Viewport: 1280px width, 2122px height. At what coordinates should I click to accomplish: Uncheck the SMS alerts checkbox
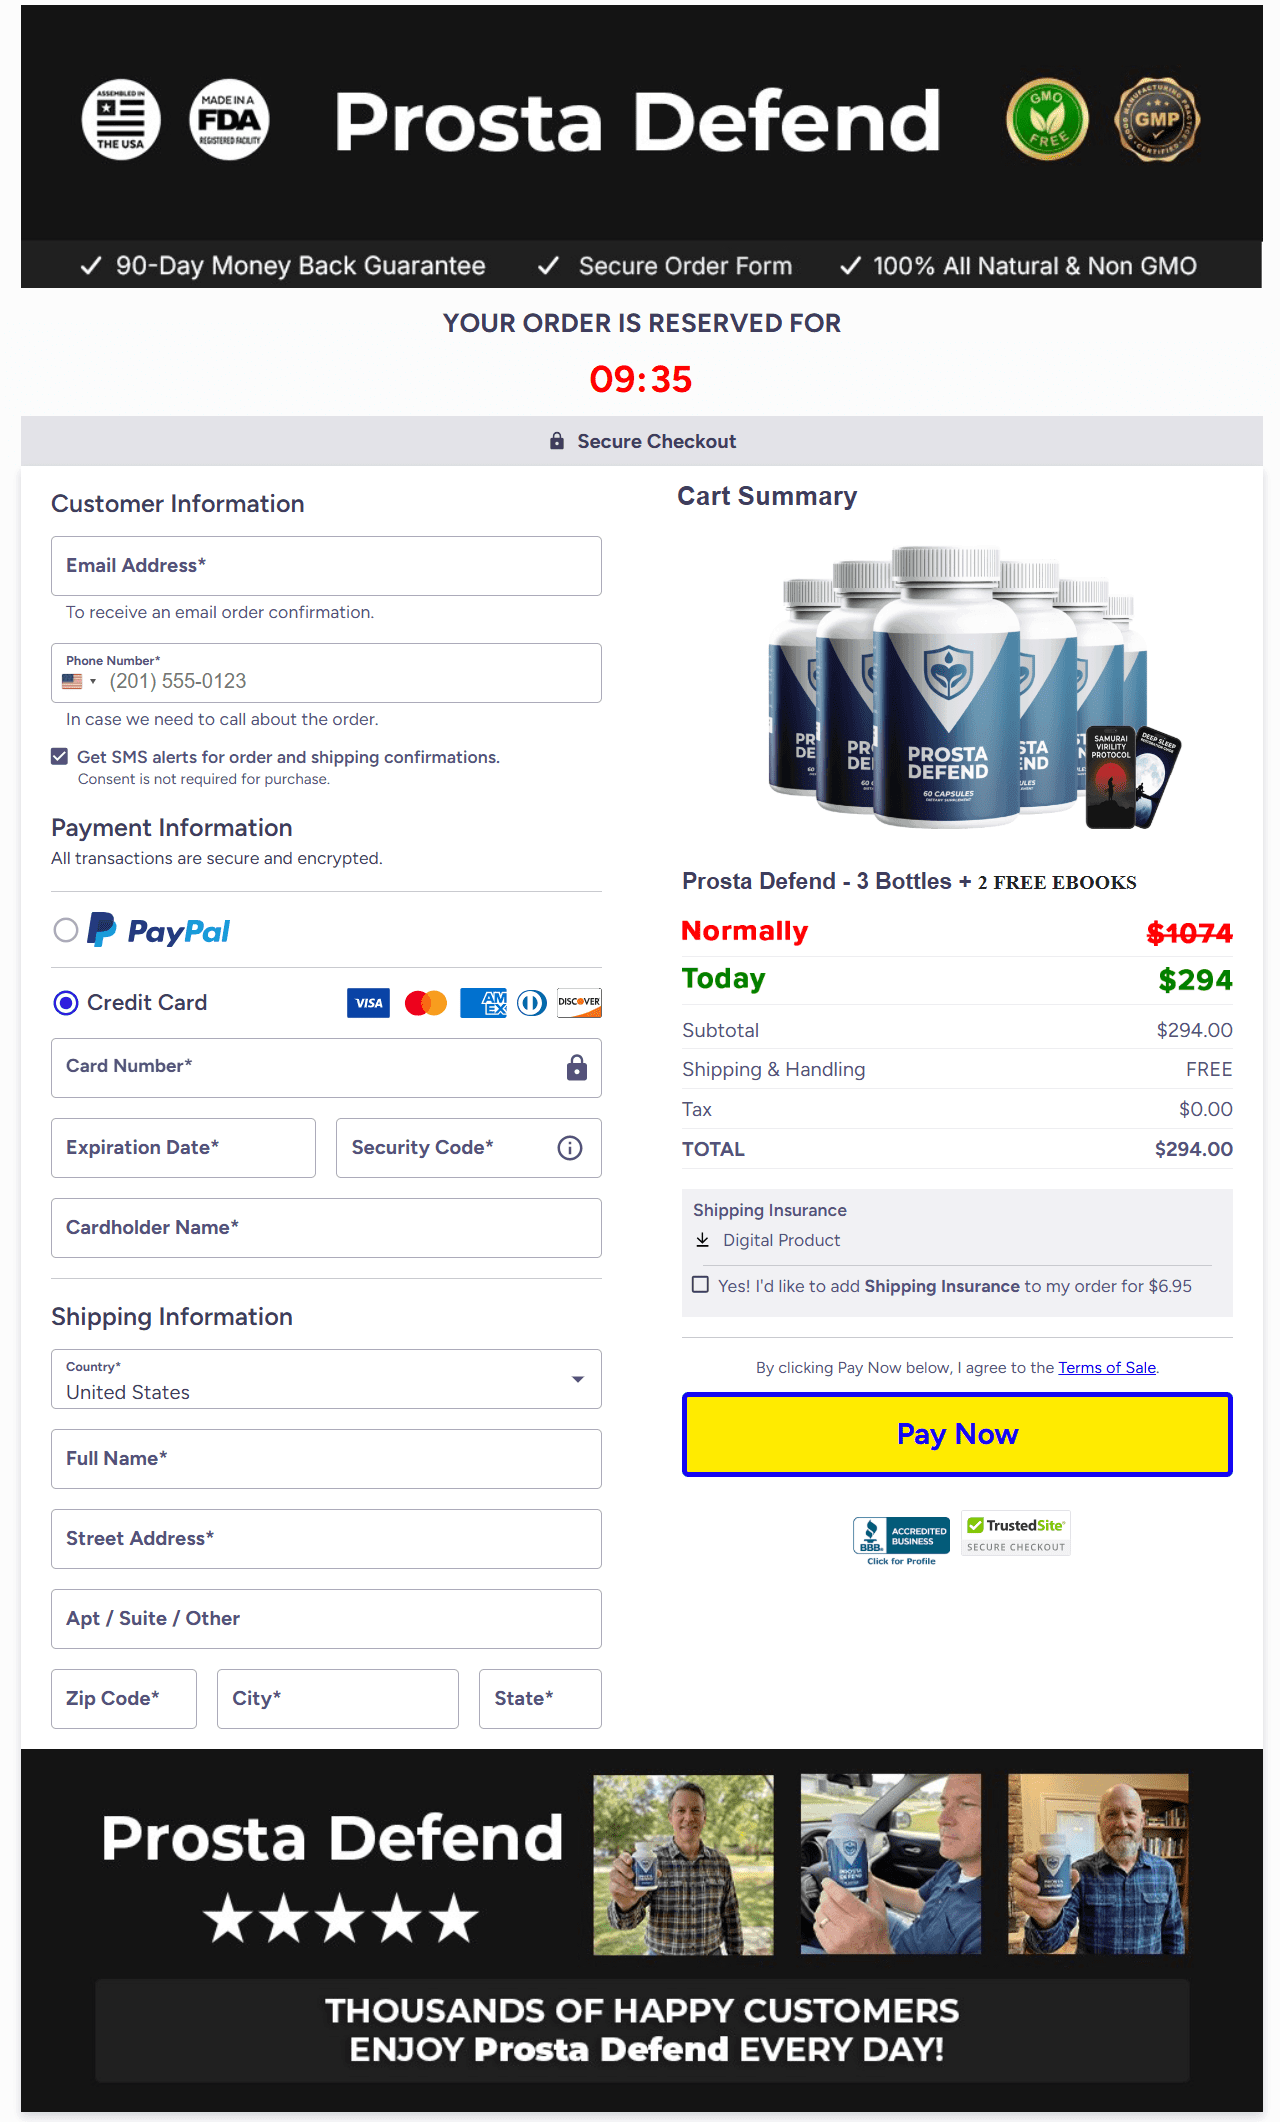pyautogui.click(x=60, y=757)
